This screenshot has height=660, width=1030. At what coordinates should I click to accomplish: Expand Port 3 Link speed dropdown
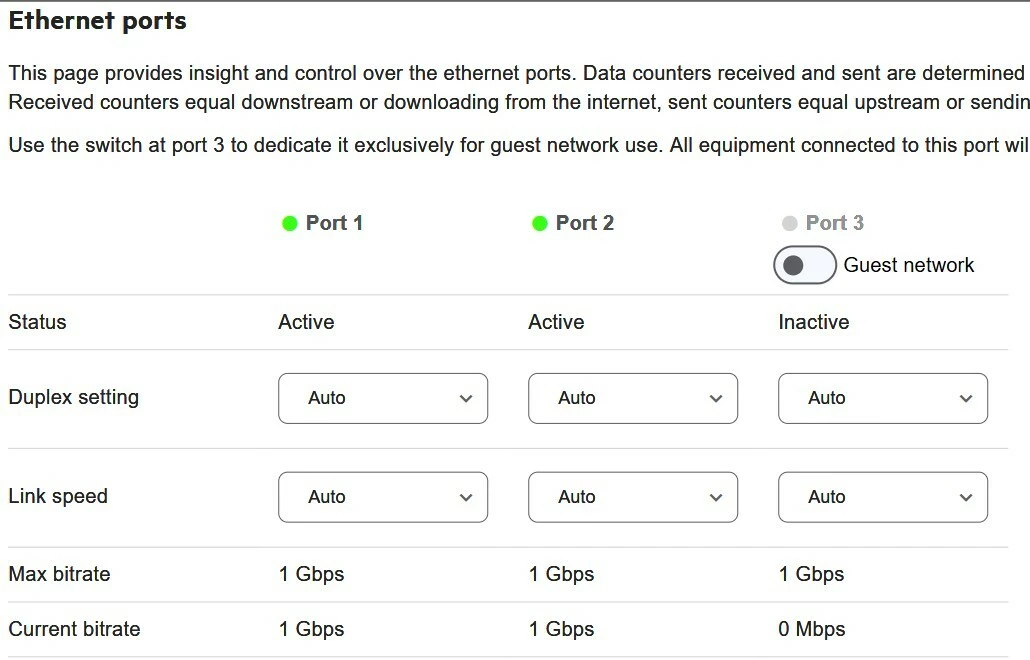[883, 497]
